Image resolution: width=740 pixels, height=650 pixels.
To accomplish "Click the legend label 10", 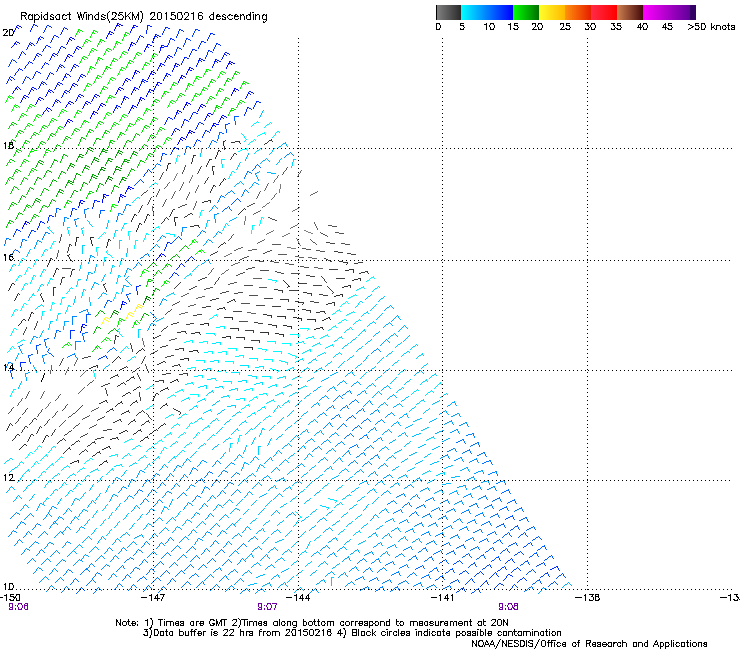I will coord(489,27).
